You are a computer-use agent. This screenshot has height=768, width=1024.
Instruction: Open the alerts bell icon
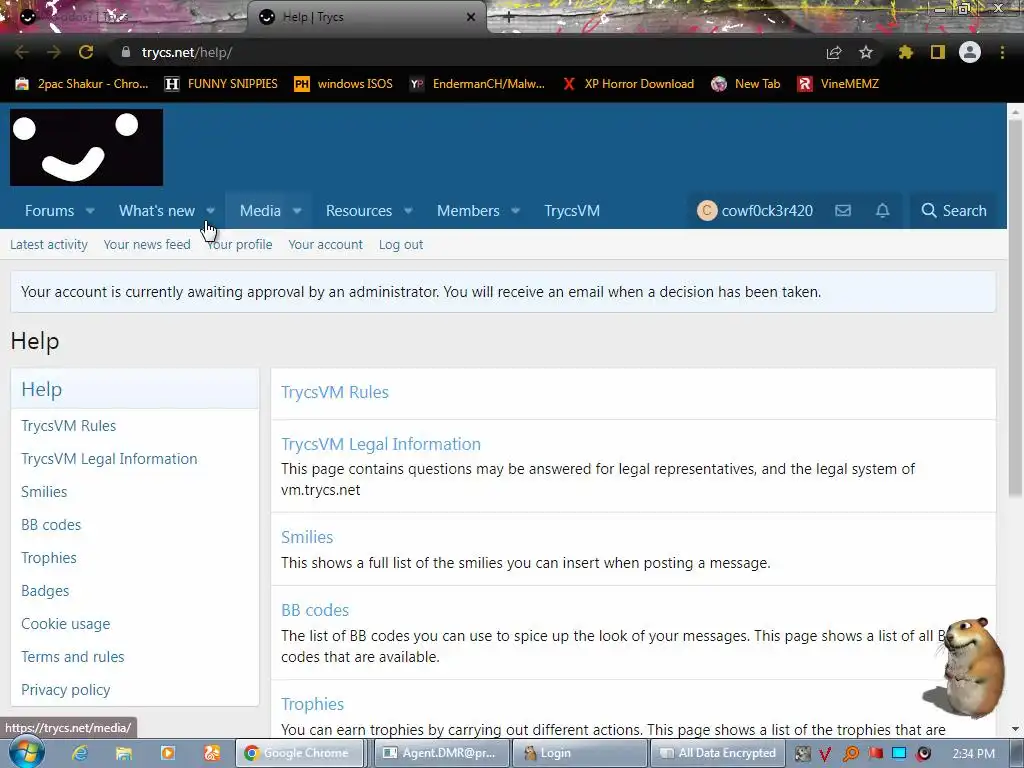[882, 210]
